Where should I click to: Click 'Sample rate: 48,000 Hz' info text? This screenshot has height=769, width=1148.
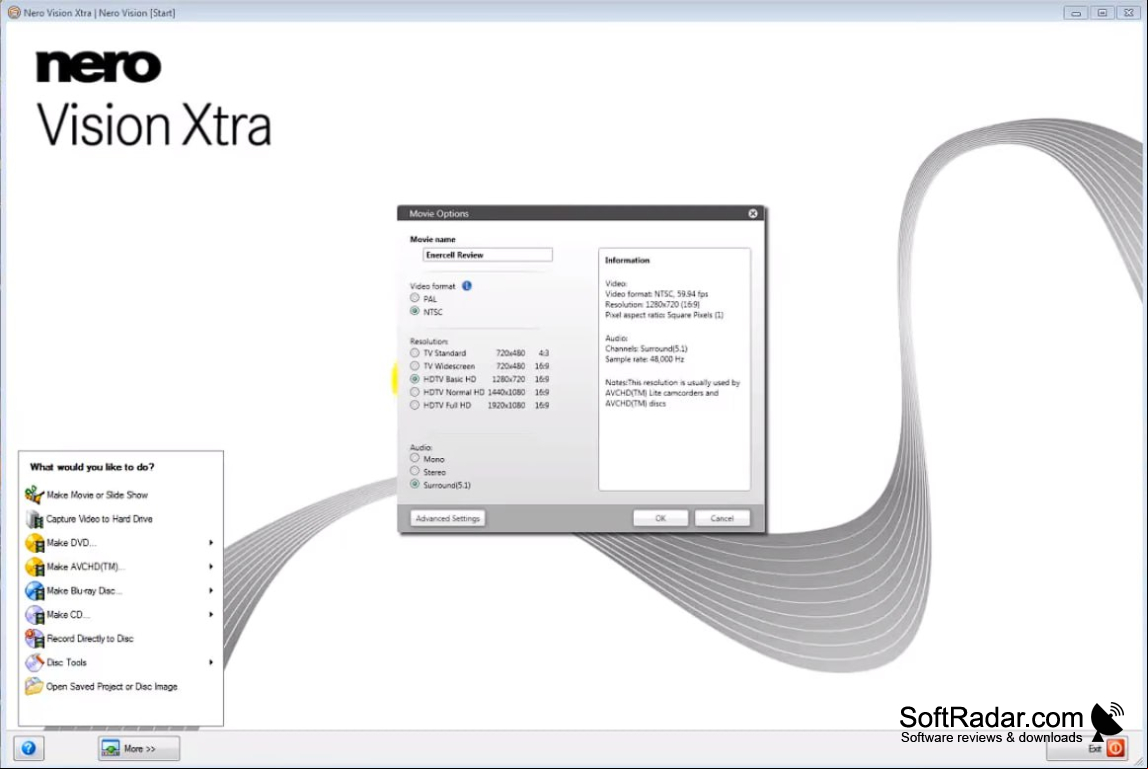(x=644, y=360)
